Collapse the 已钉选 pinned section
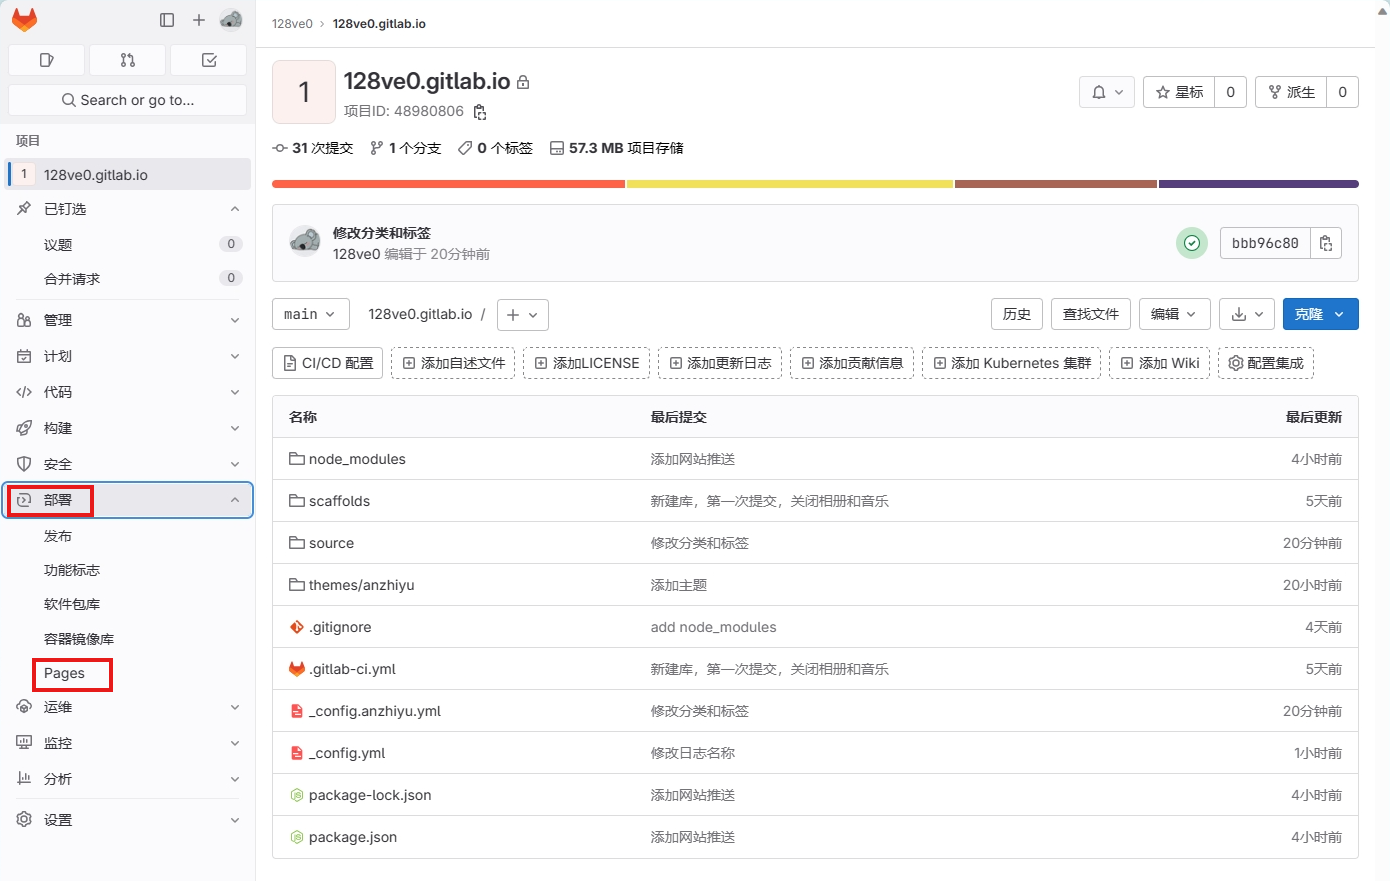 pos(128,209)
